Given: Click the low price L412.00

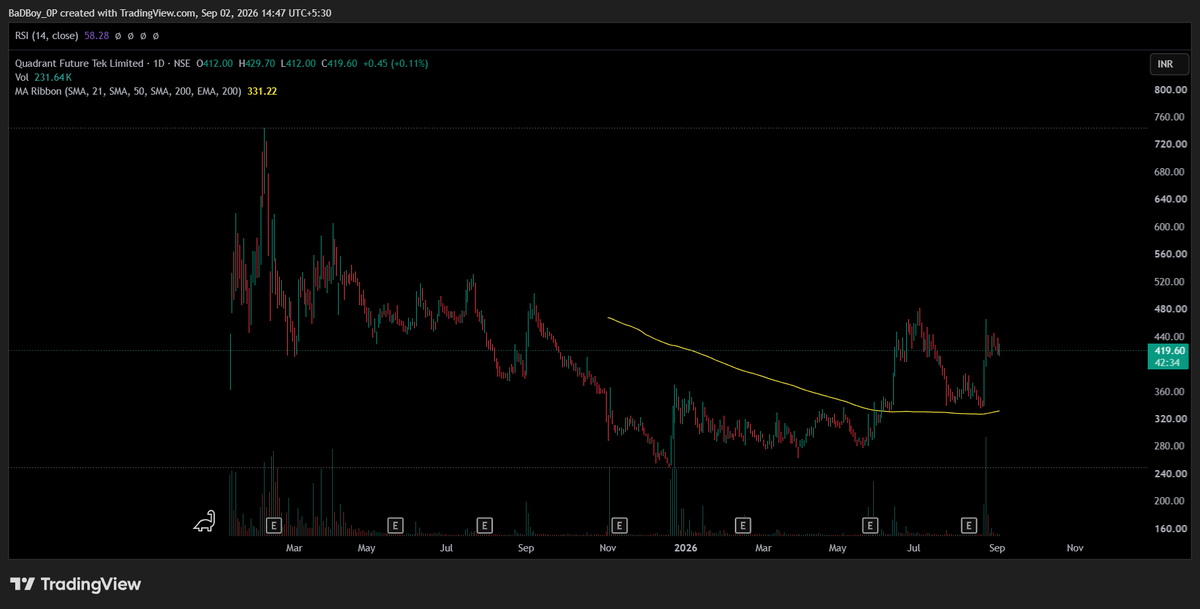Looking at the screenshot, I should [x=300, y=63].
